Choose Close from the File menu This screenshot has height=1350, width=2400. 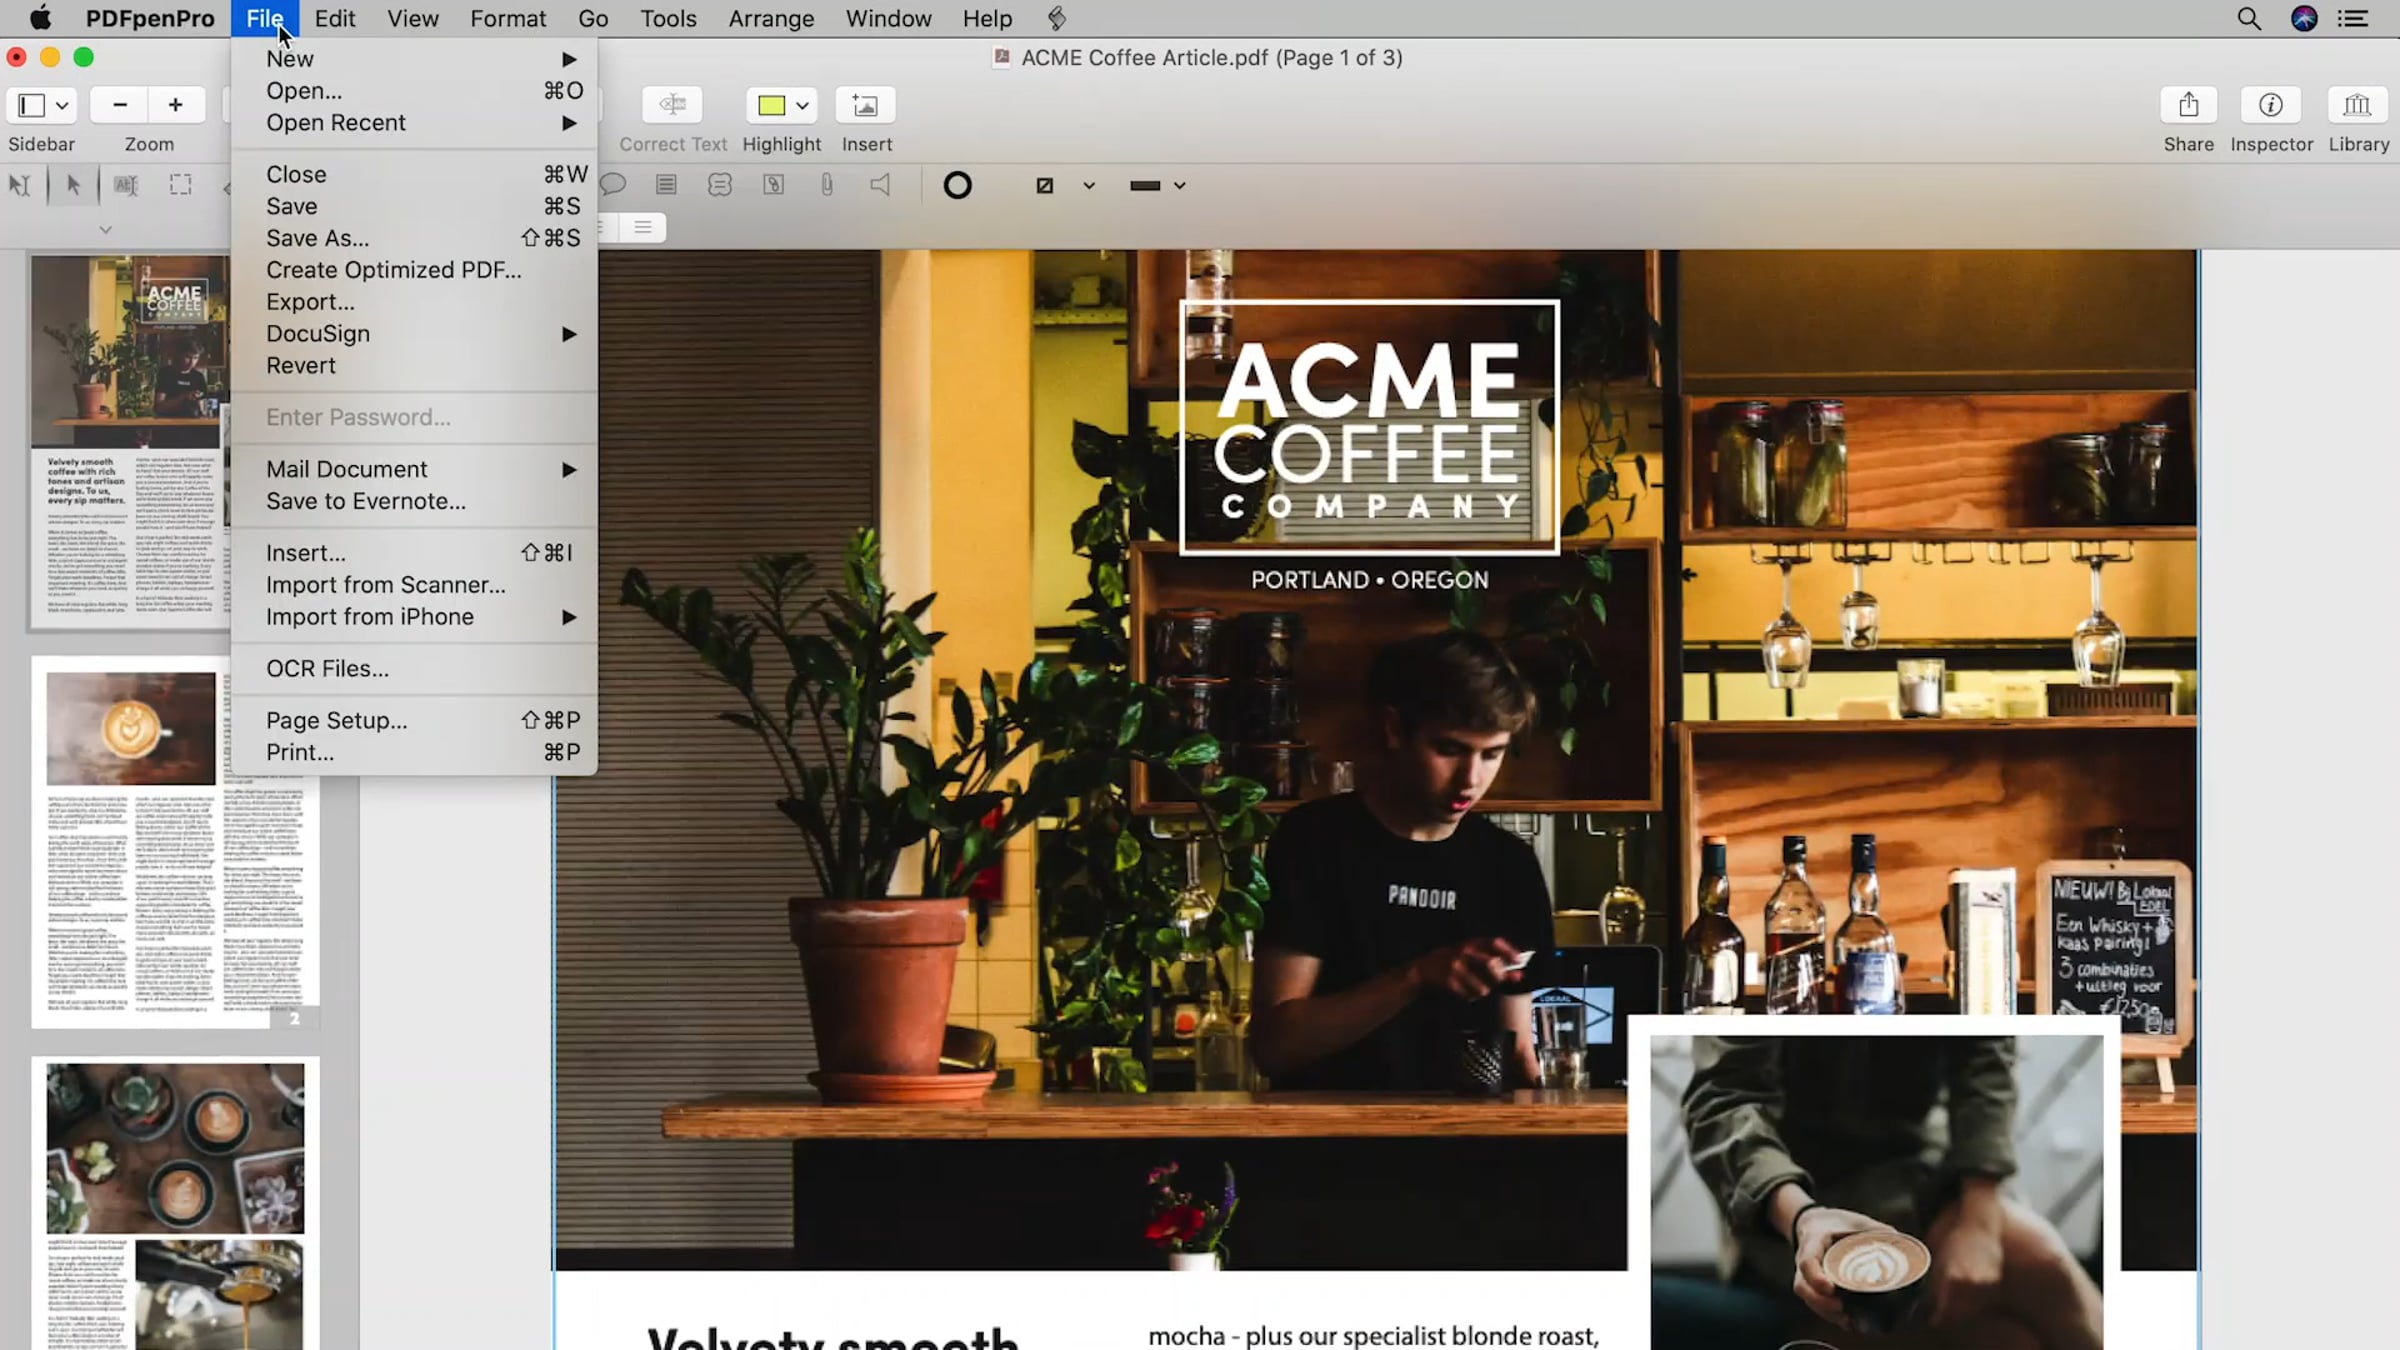pyautogui.click(x=414, y=175)
